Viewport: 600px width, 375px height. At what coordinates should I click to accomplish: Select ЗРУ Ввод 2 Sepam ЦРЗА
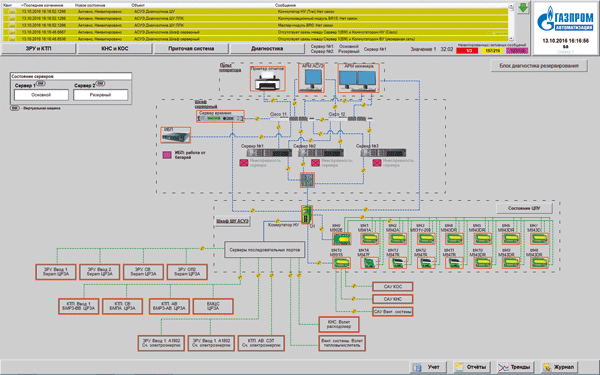click(x=99, y=272)
